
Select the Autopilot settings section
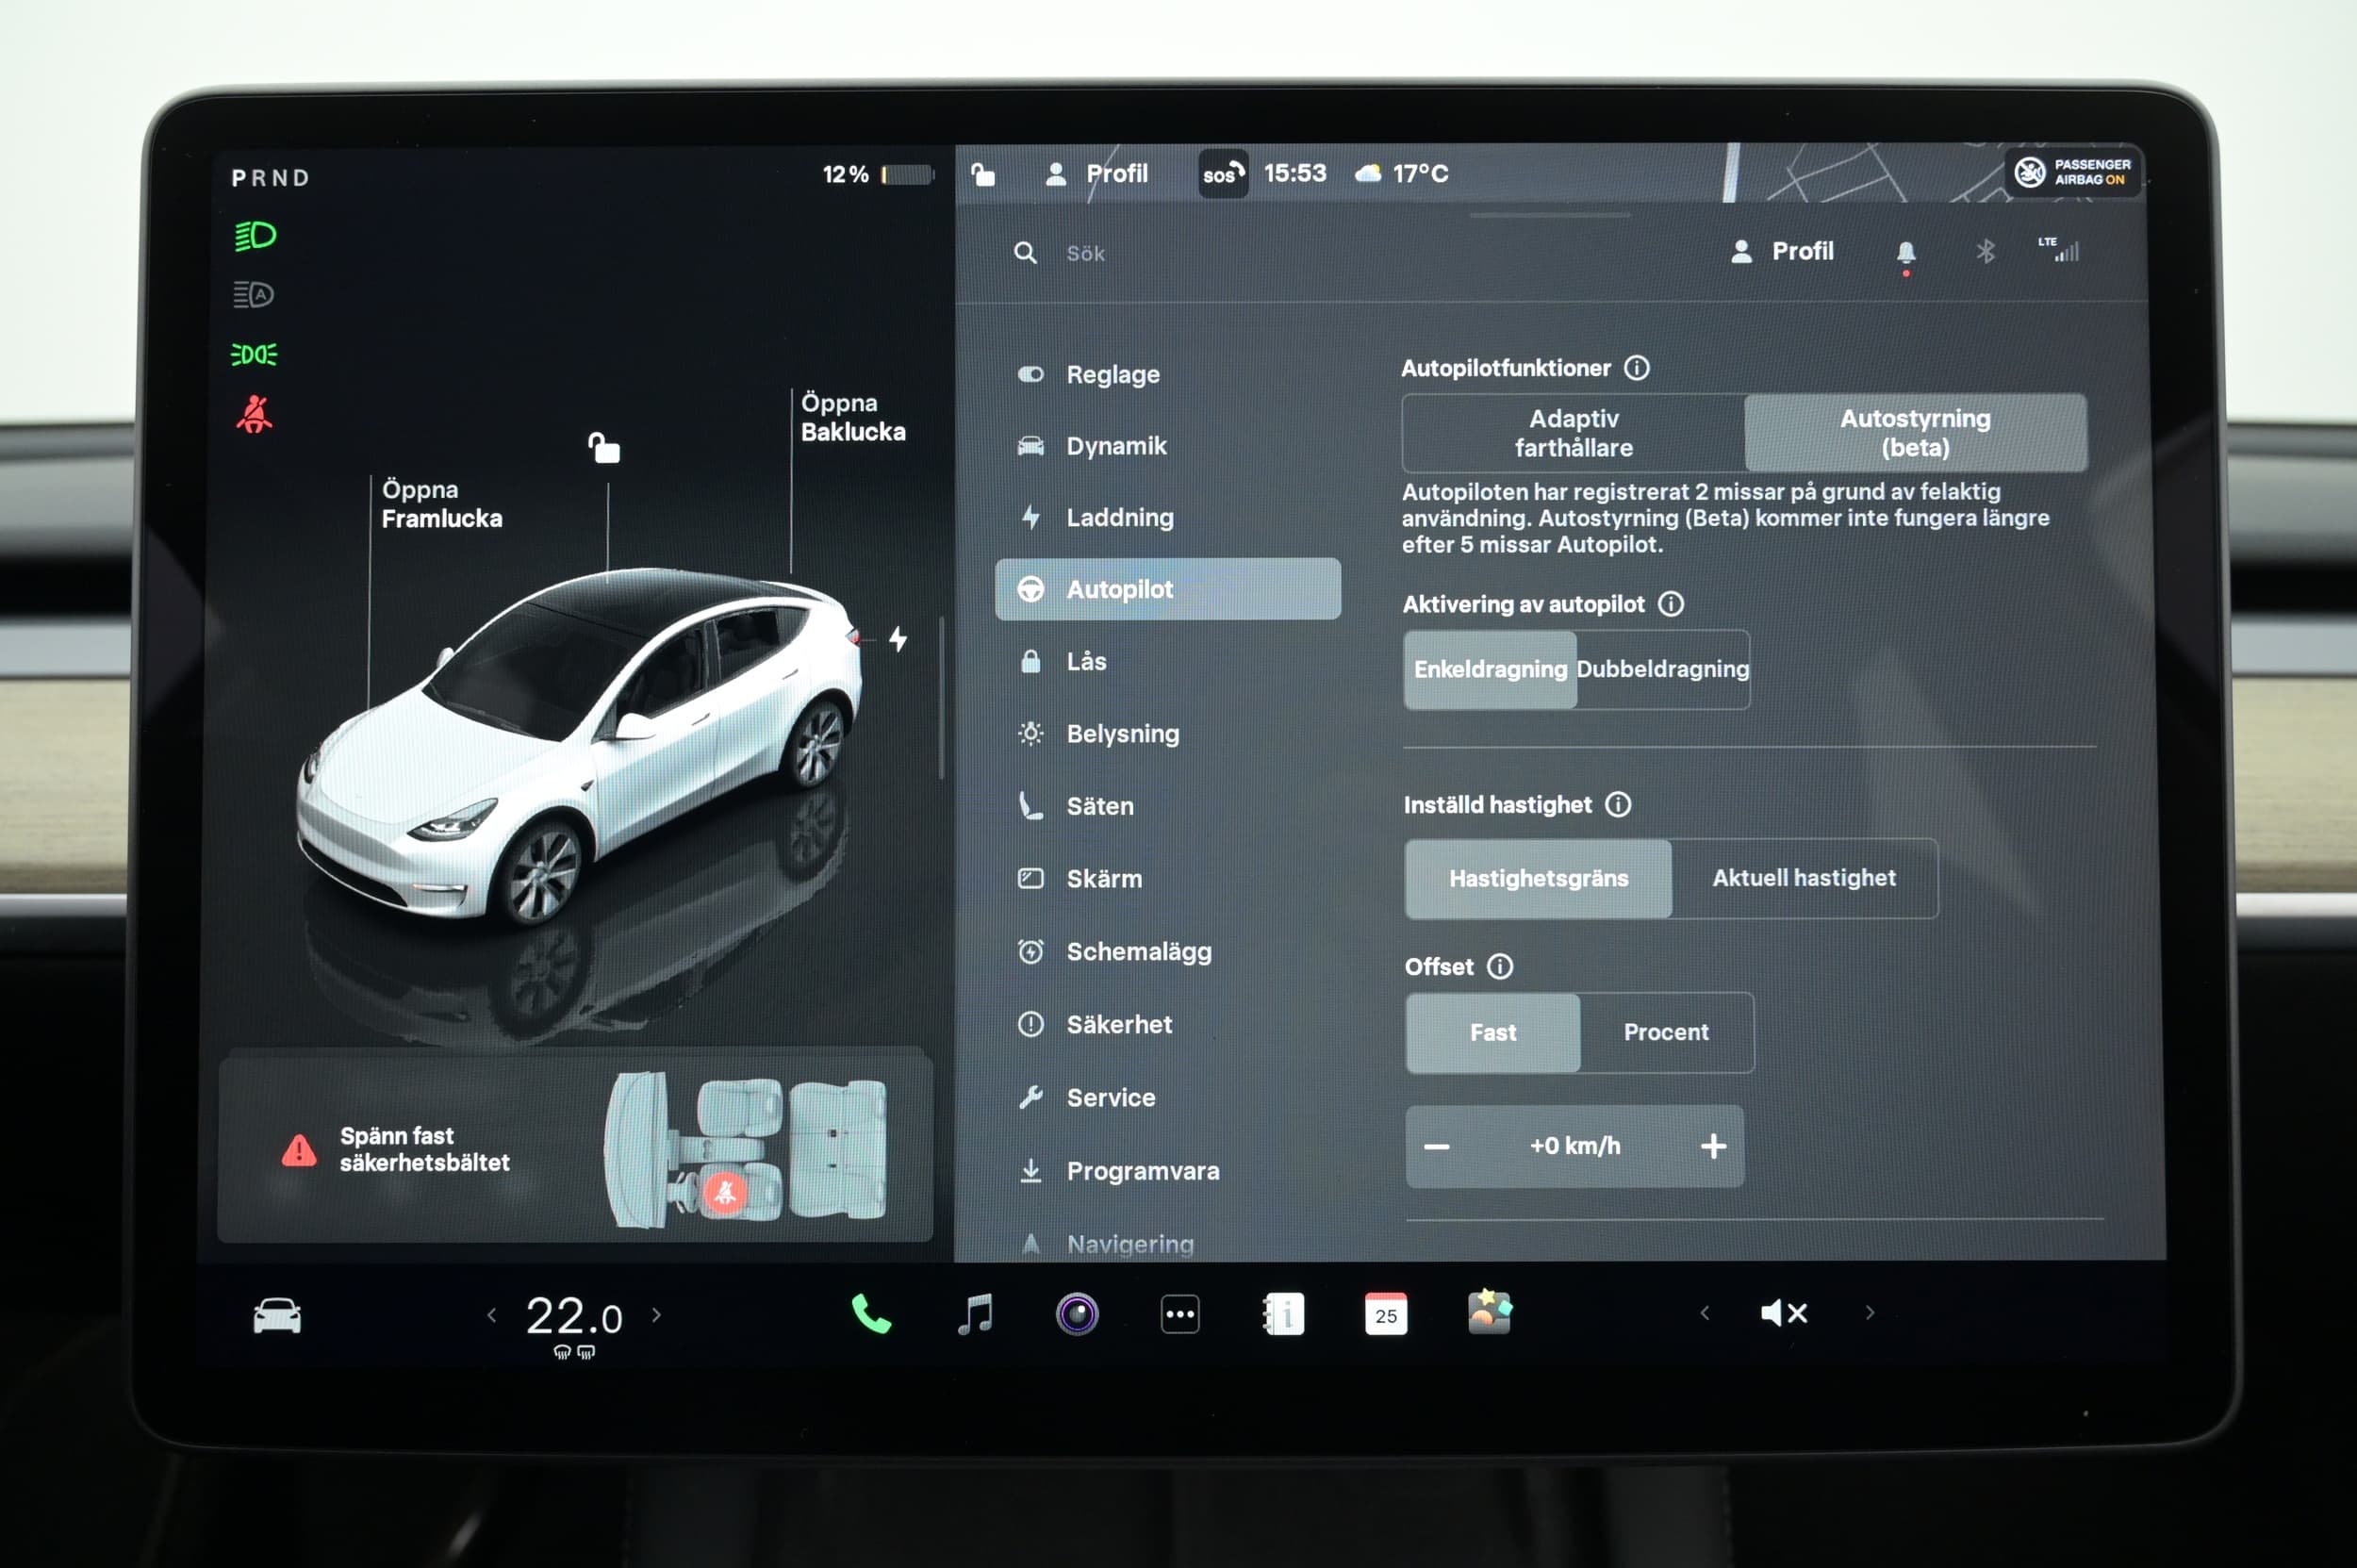click(x=1167, y=589)
